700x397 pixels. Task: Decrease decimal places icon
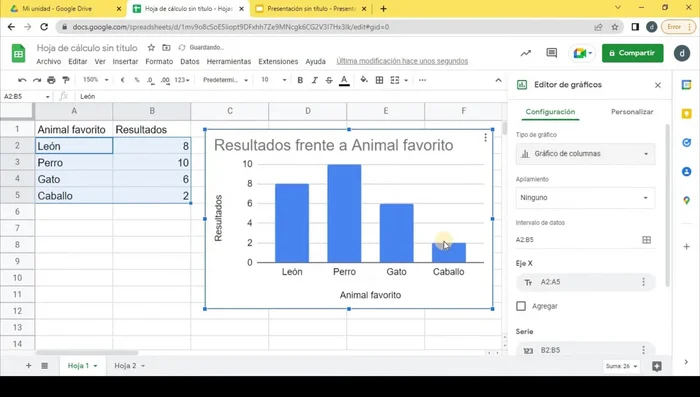(150, 80)
